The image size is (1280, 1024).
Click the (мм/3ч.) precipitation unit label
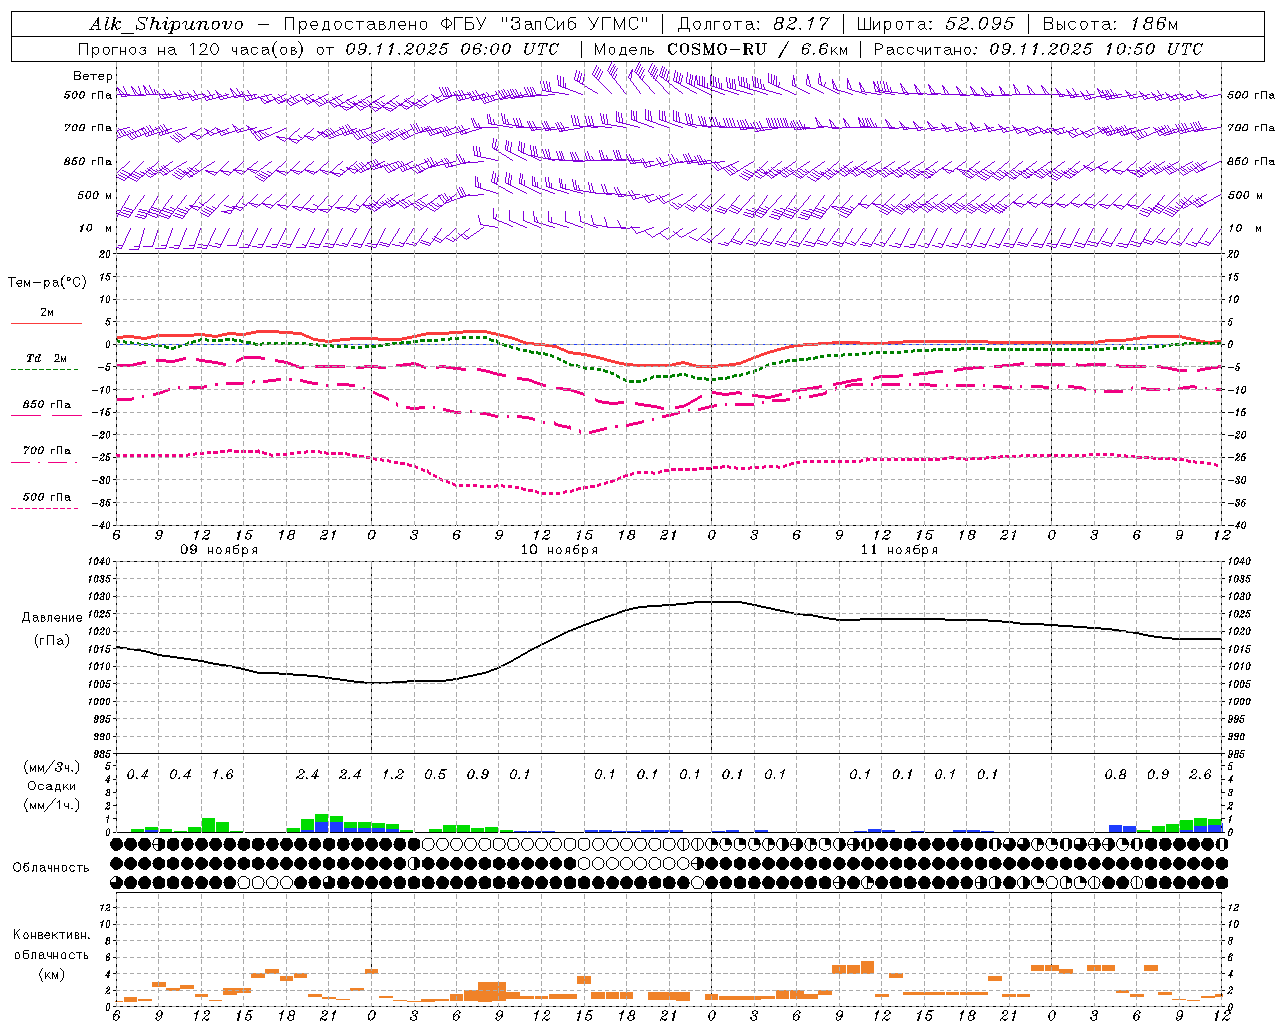click(52, 767)
